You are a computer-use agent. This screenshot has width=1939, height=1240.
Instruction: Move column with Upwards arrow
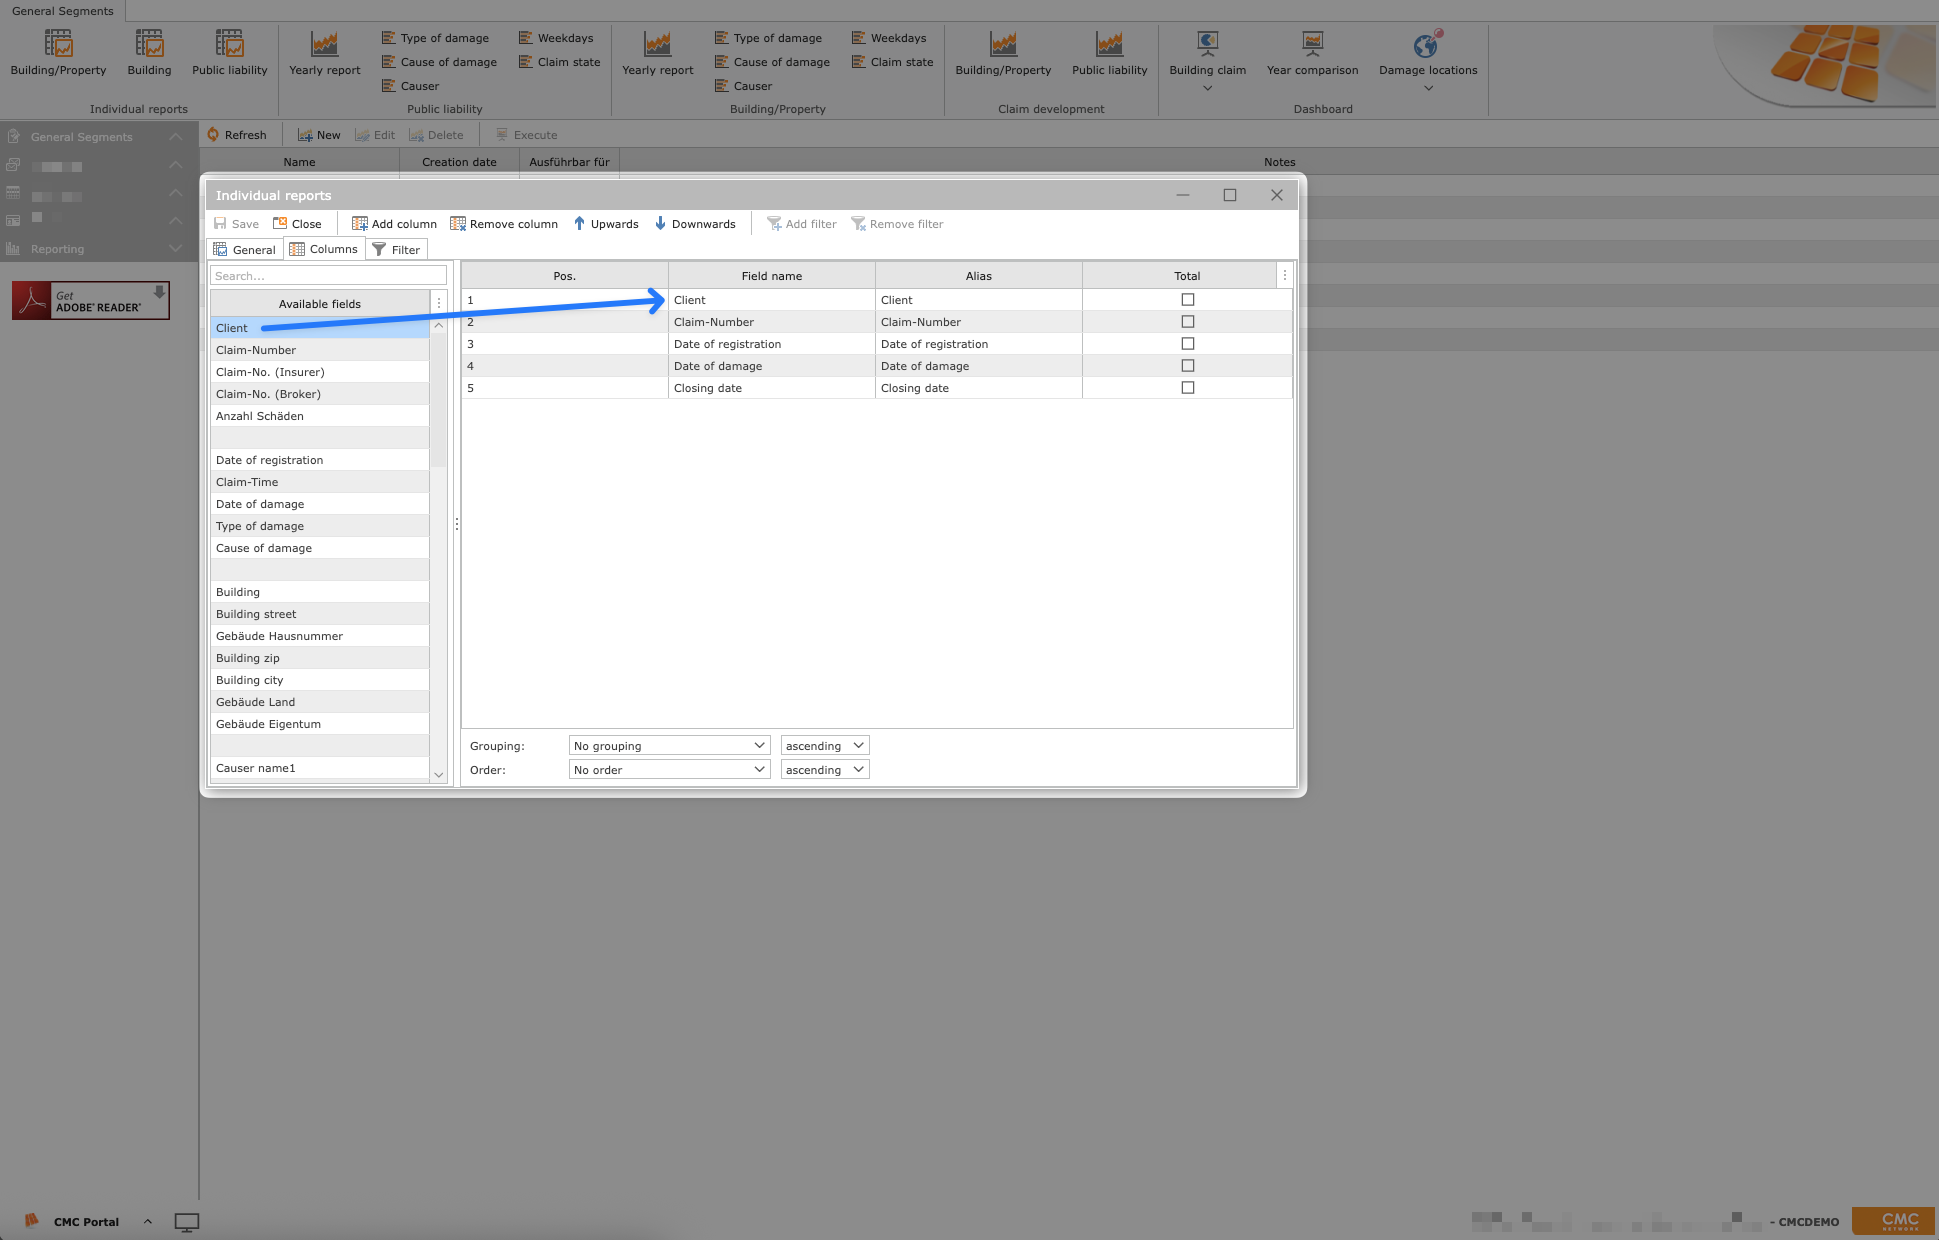tap(579, 224)
